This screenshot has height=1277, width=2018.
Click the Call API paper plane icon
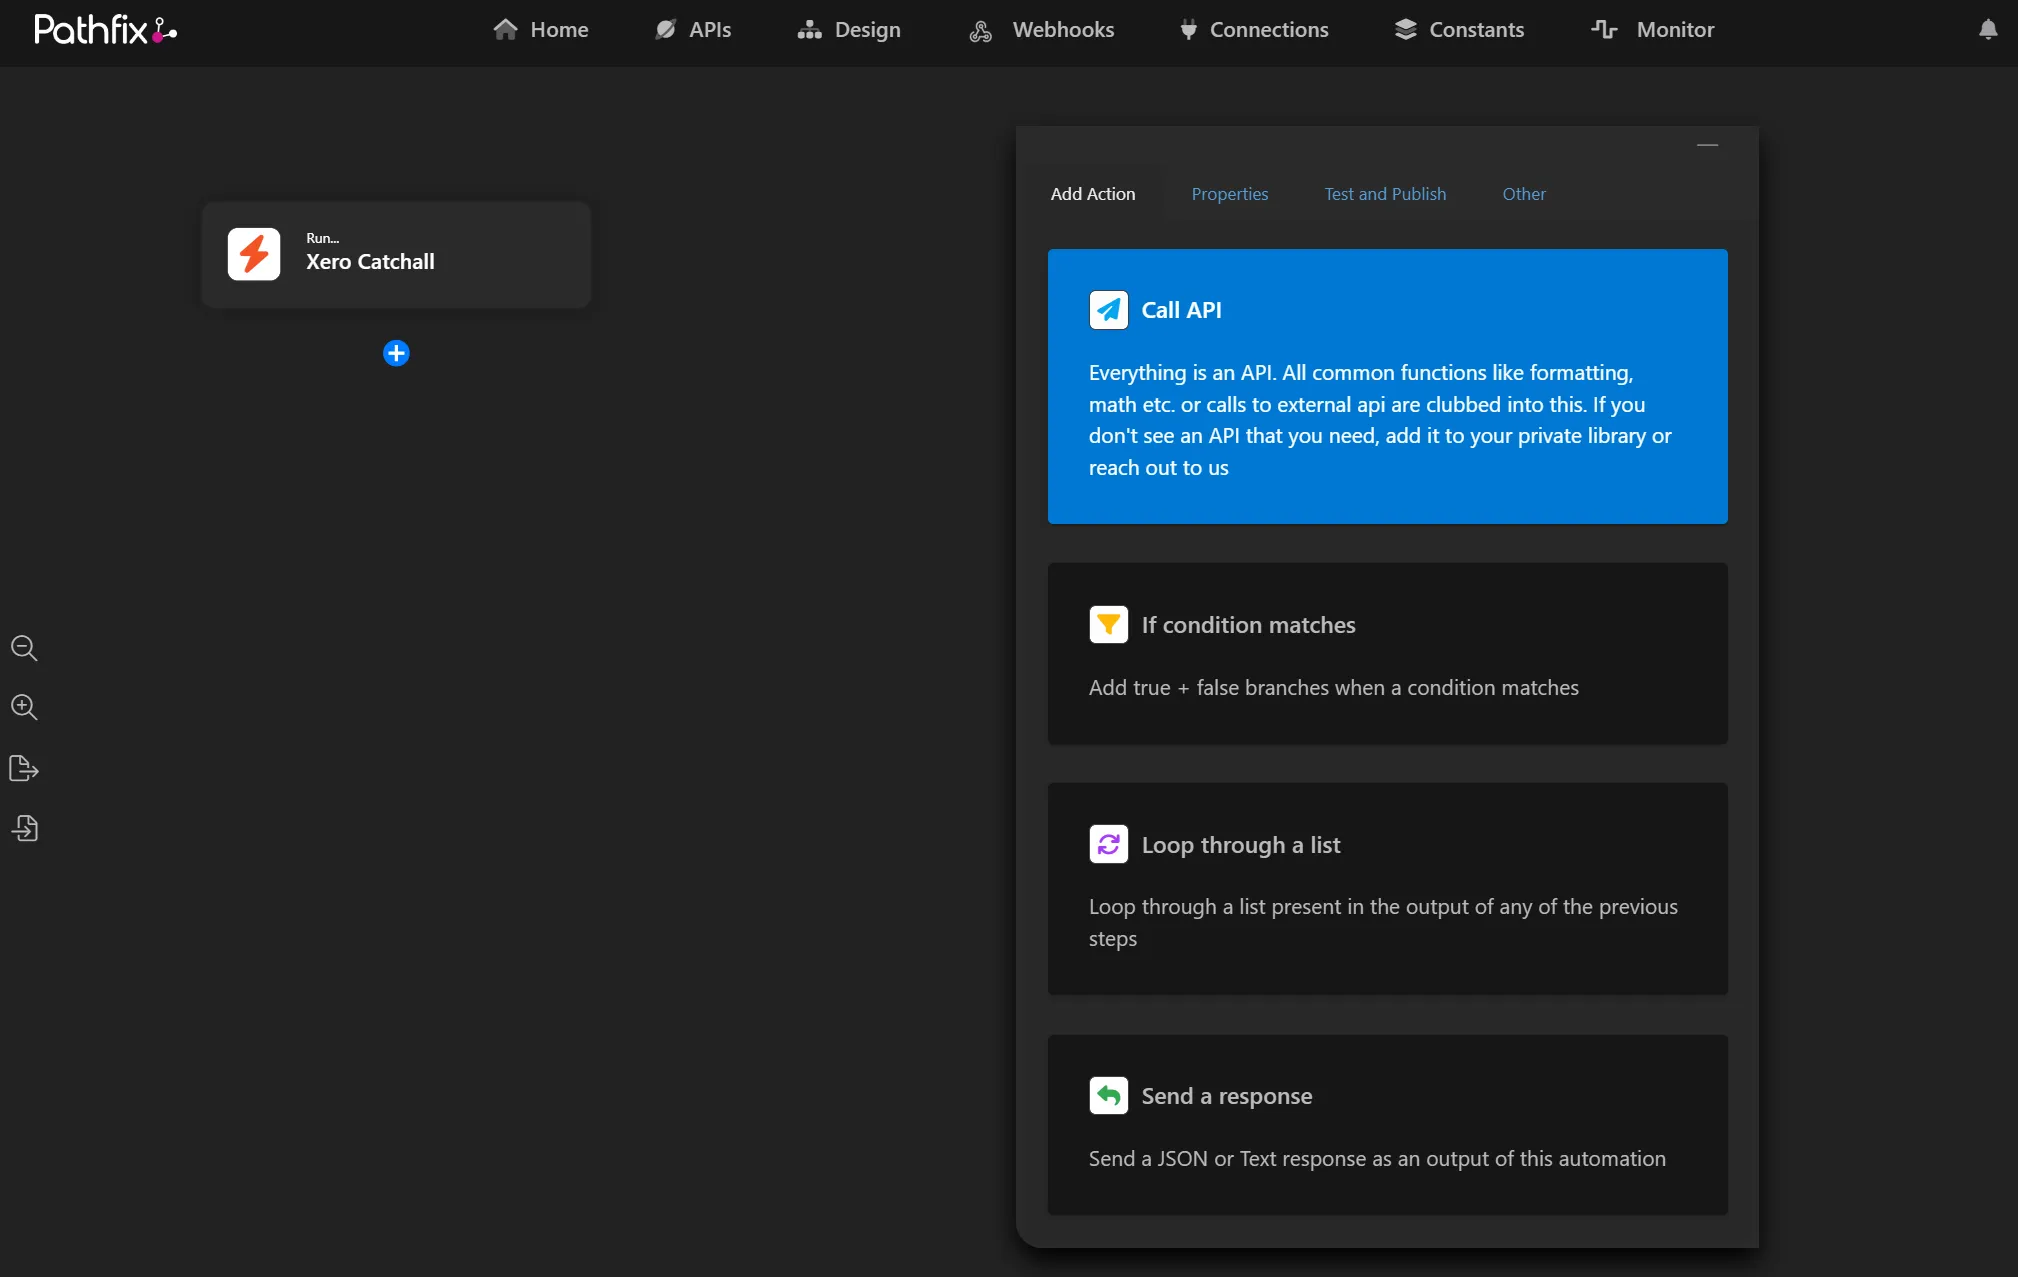tap(1108, 310)
